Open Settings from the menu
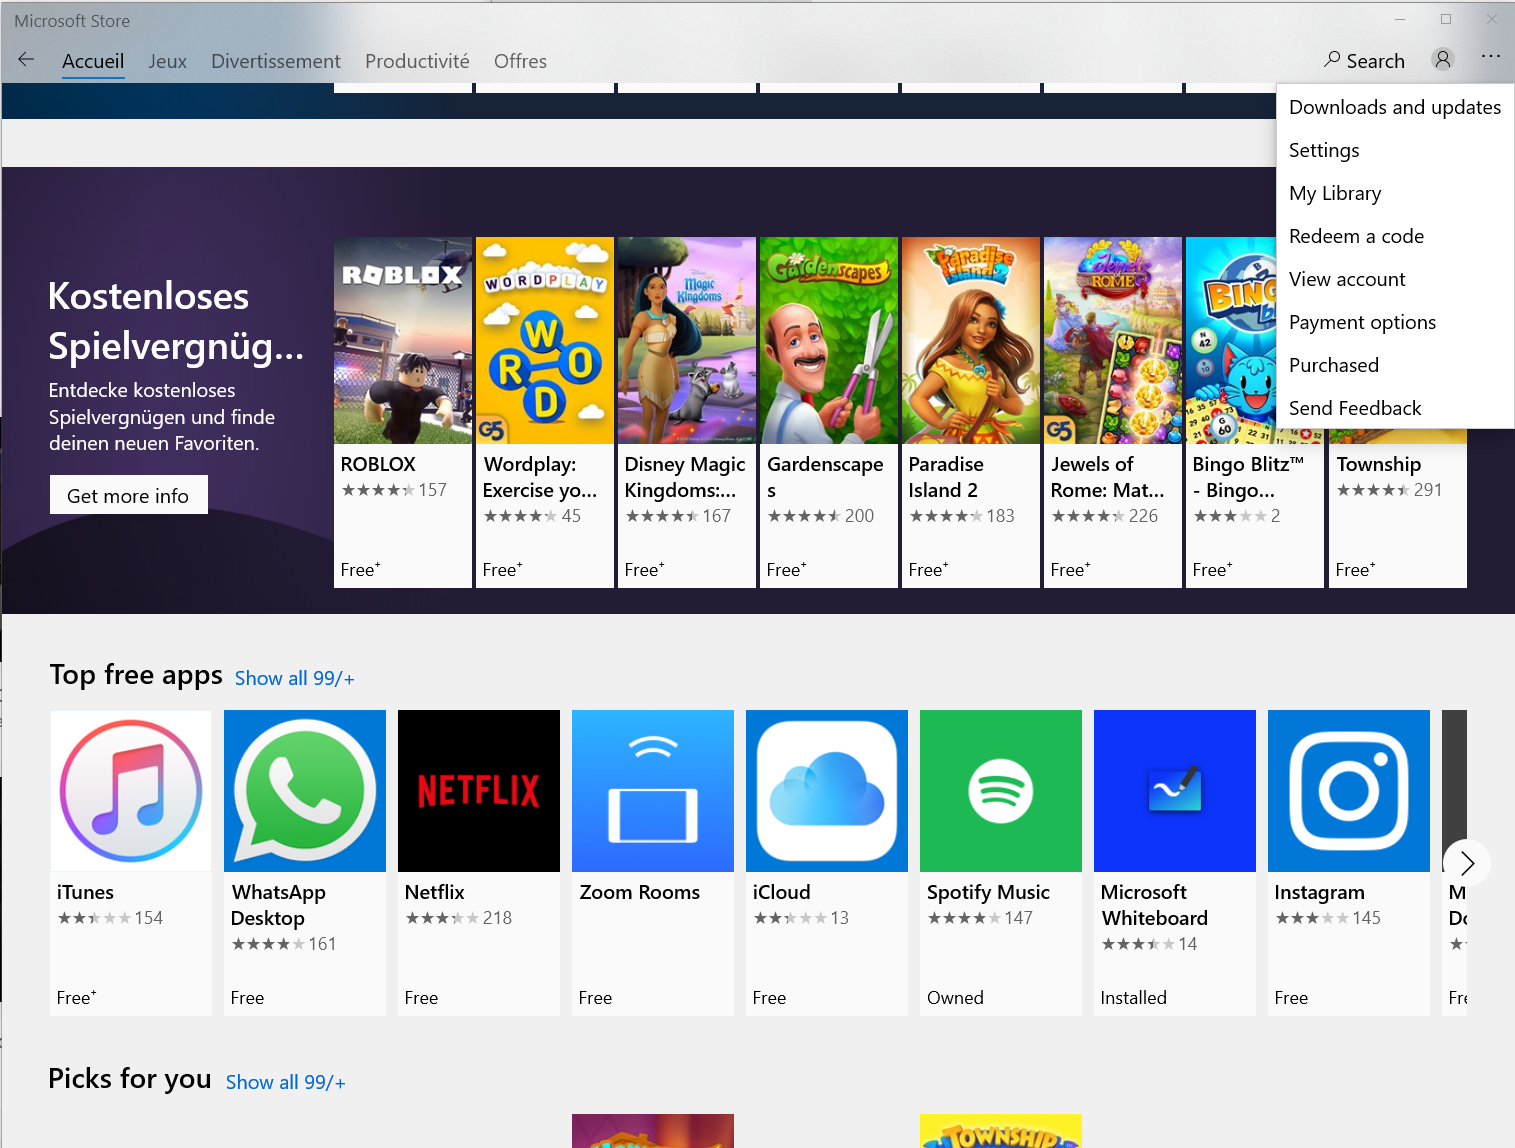This screenshot has width=1515, height=1148. (1395, 150)
